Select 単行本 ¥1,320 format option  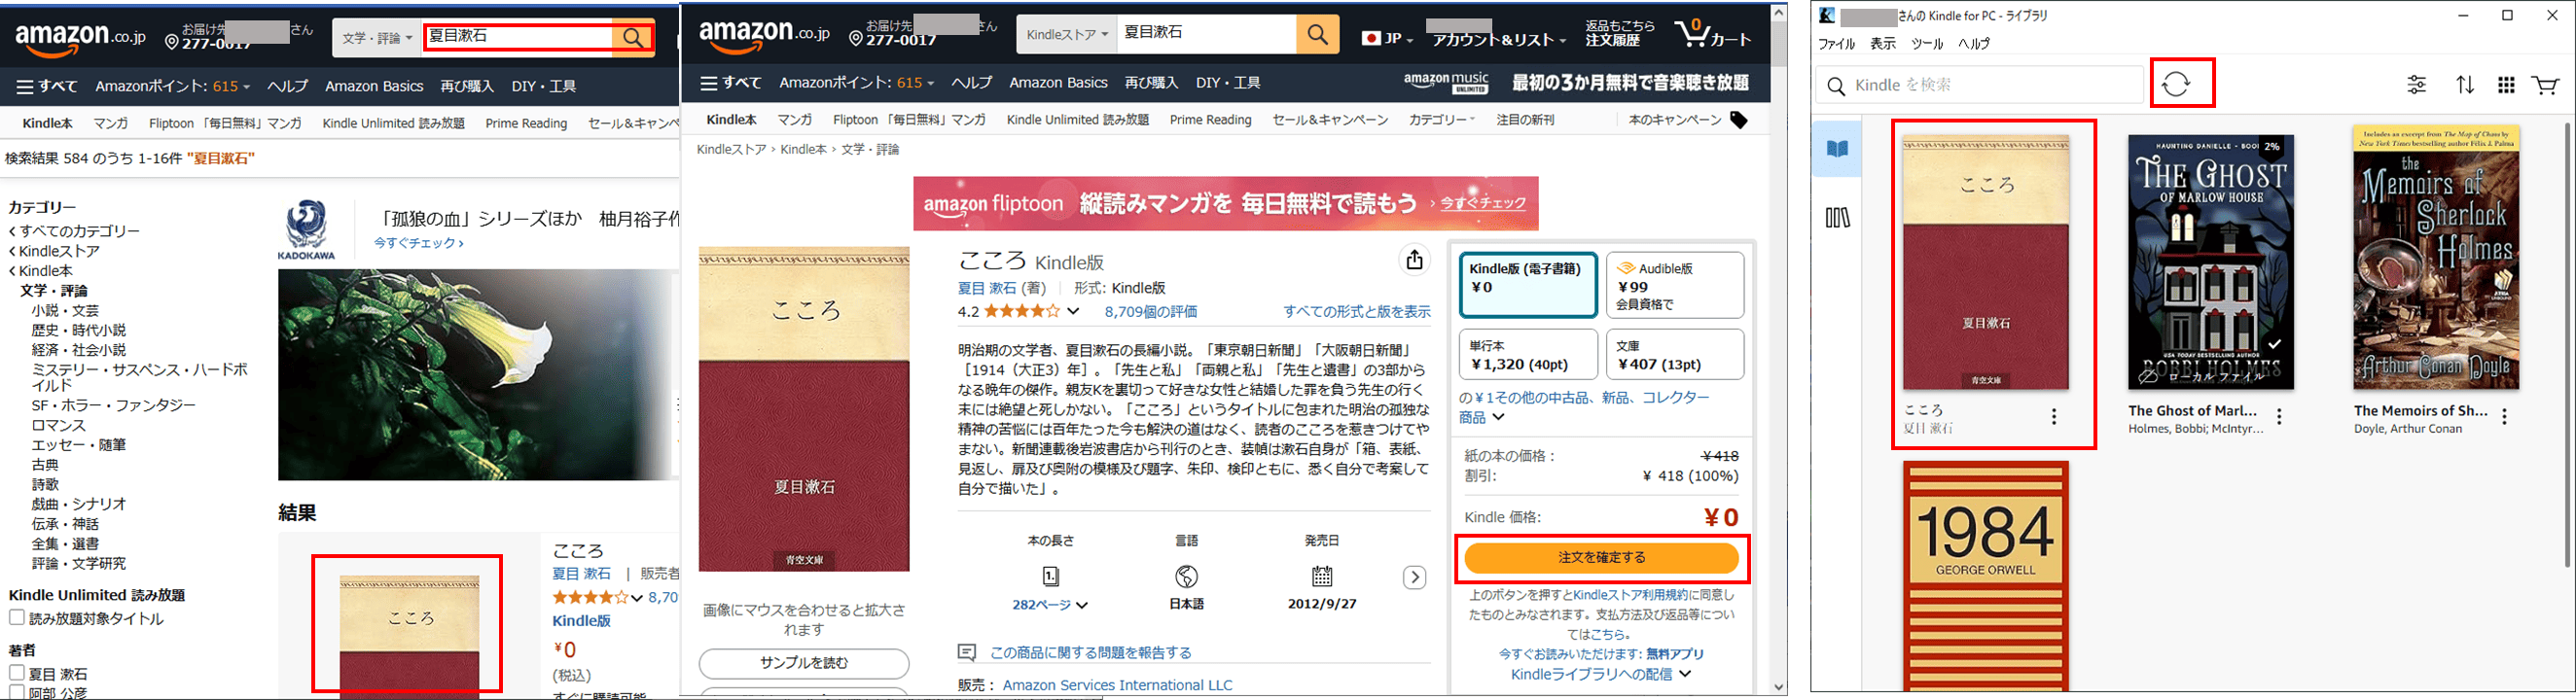pos(1528,355)
